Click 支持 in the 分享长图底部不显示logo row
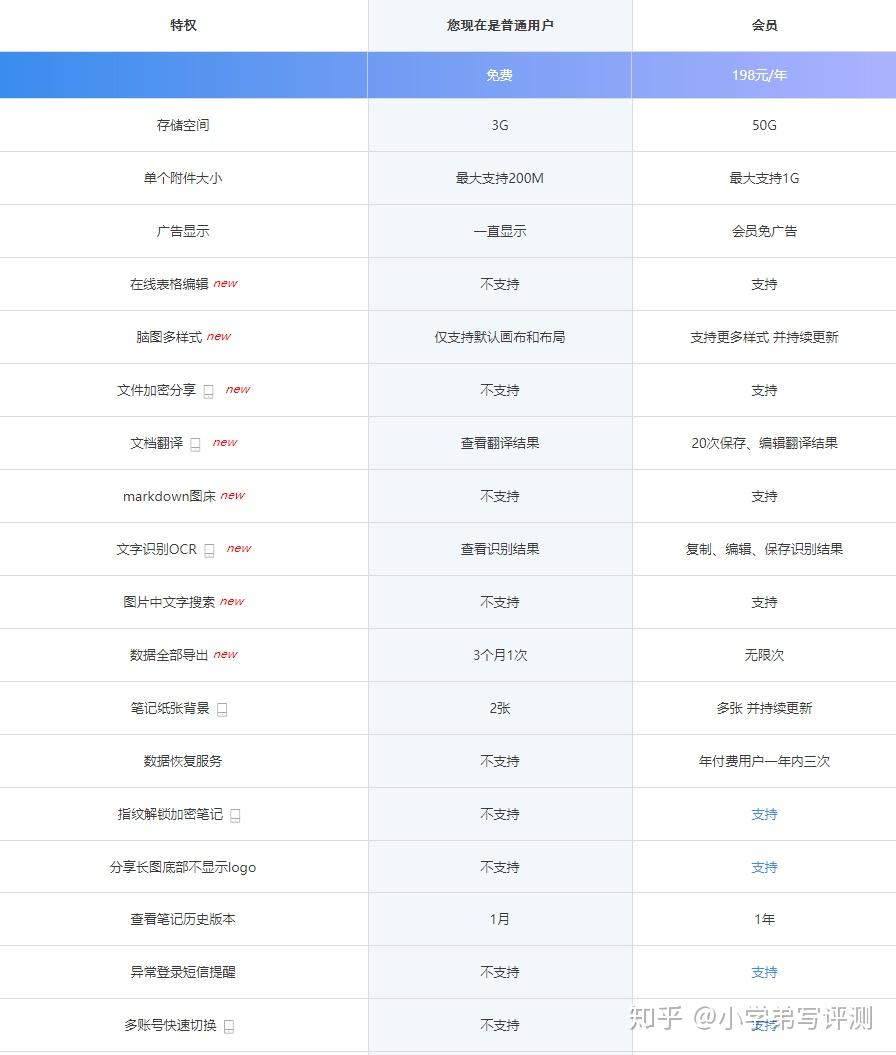The image size is (896, 1055). (764, 867)
